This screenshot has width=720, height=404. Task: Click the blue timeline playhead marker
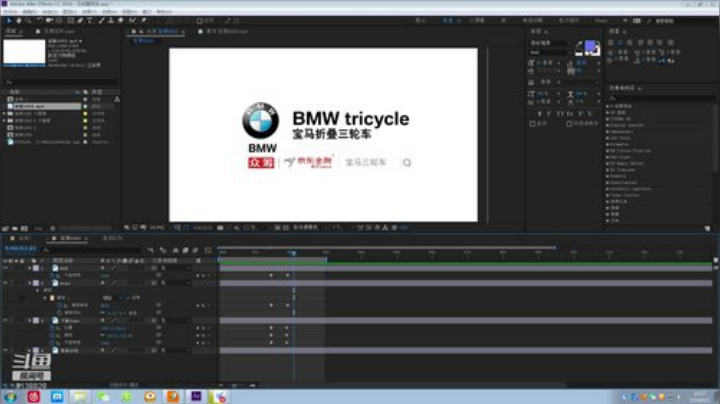293,253
